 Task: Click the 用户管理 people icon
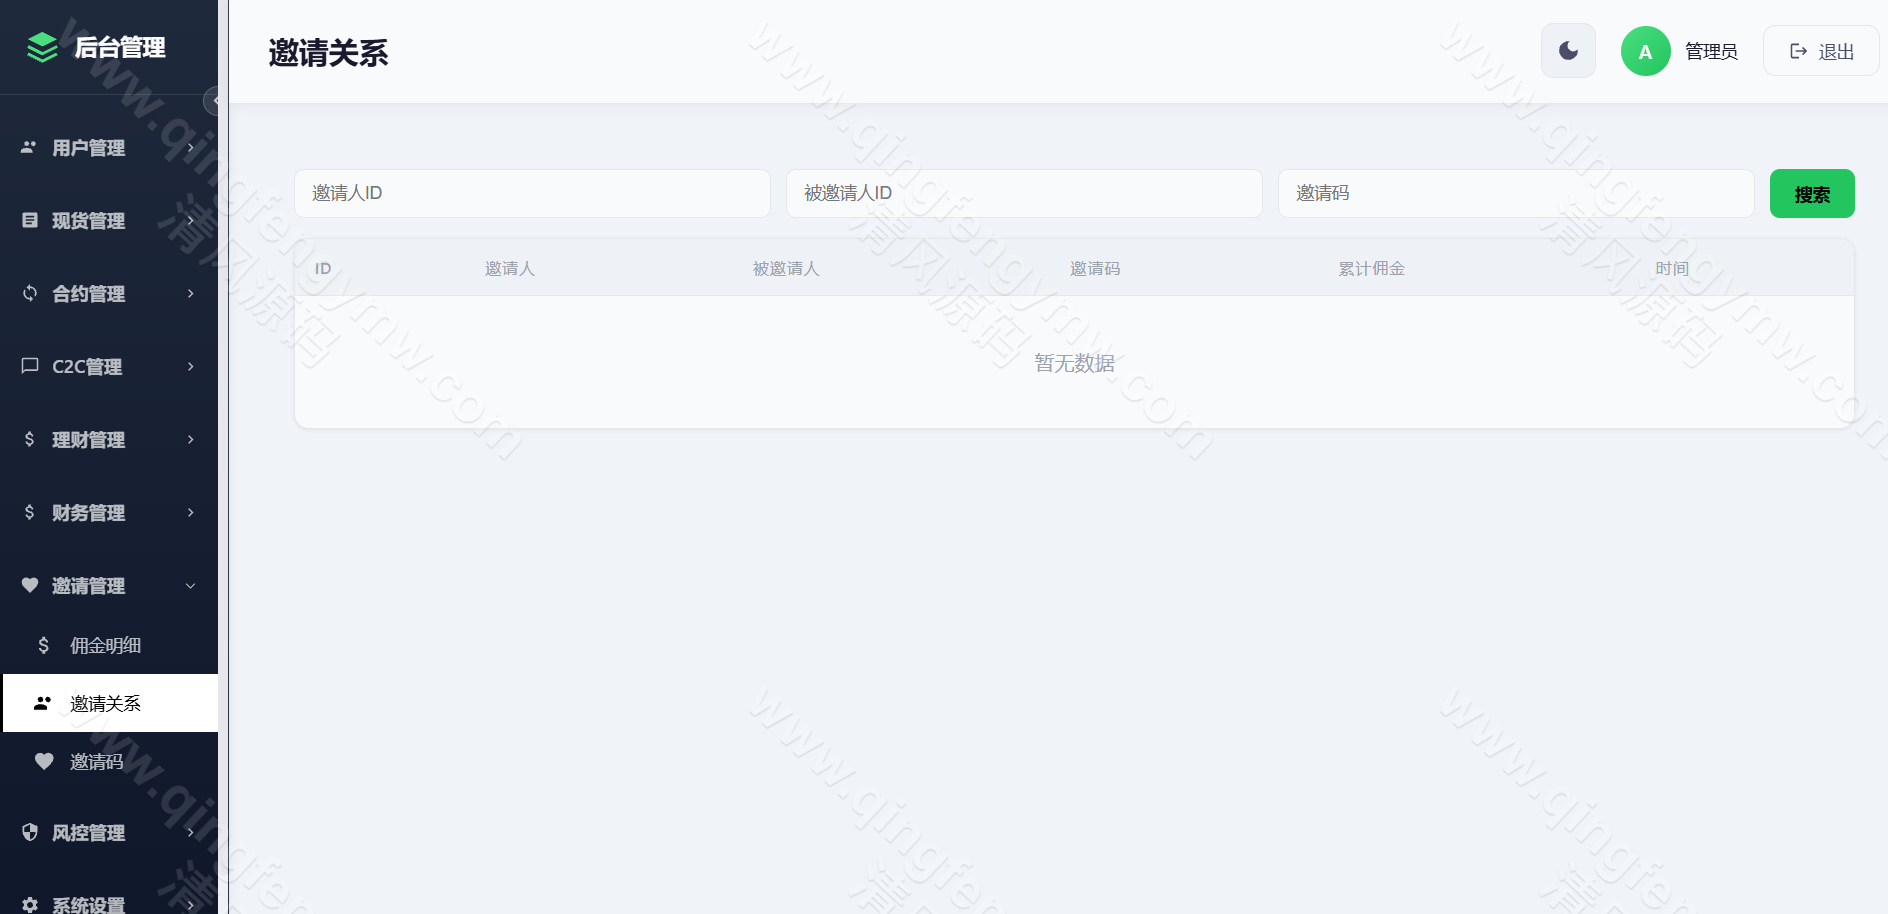coord(29,147)
